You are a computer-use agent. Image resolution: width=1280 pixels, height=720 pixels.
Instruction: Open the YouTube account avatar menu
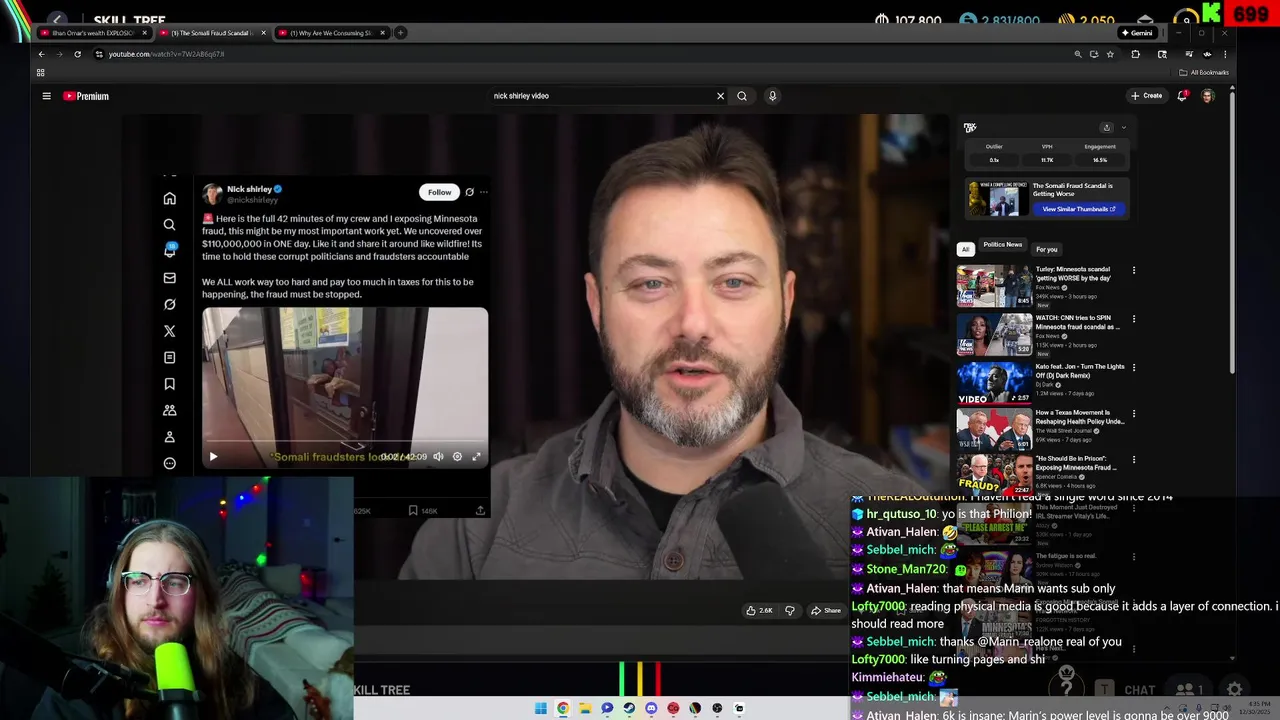click(x=1208, y=96)
